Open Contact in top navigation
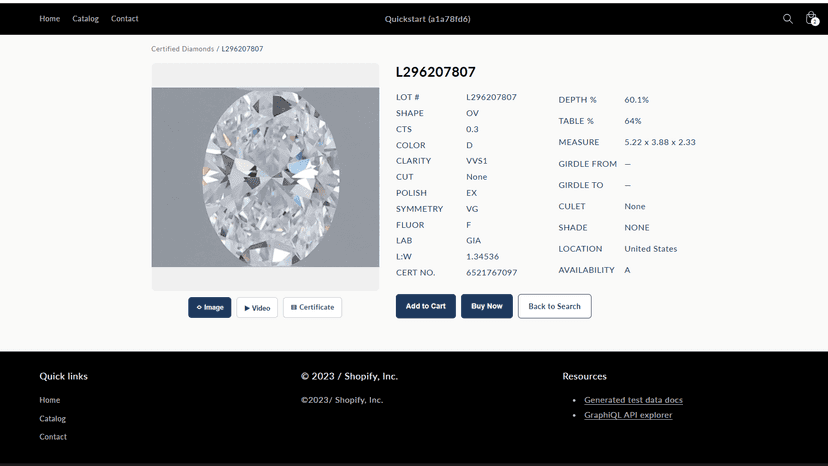 coord(125,18)
